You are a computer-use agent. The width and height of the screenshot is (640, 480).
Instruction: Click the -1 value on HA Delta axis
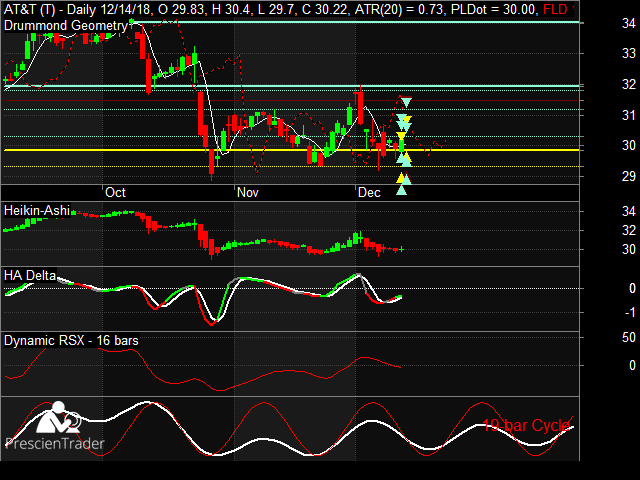coord(629,313)
